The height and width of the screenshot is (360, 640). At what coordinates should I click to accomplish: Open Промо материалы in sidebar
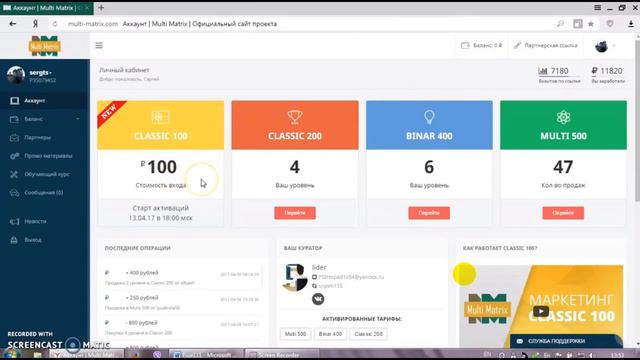(x=45, y=156)
